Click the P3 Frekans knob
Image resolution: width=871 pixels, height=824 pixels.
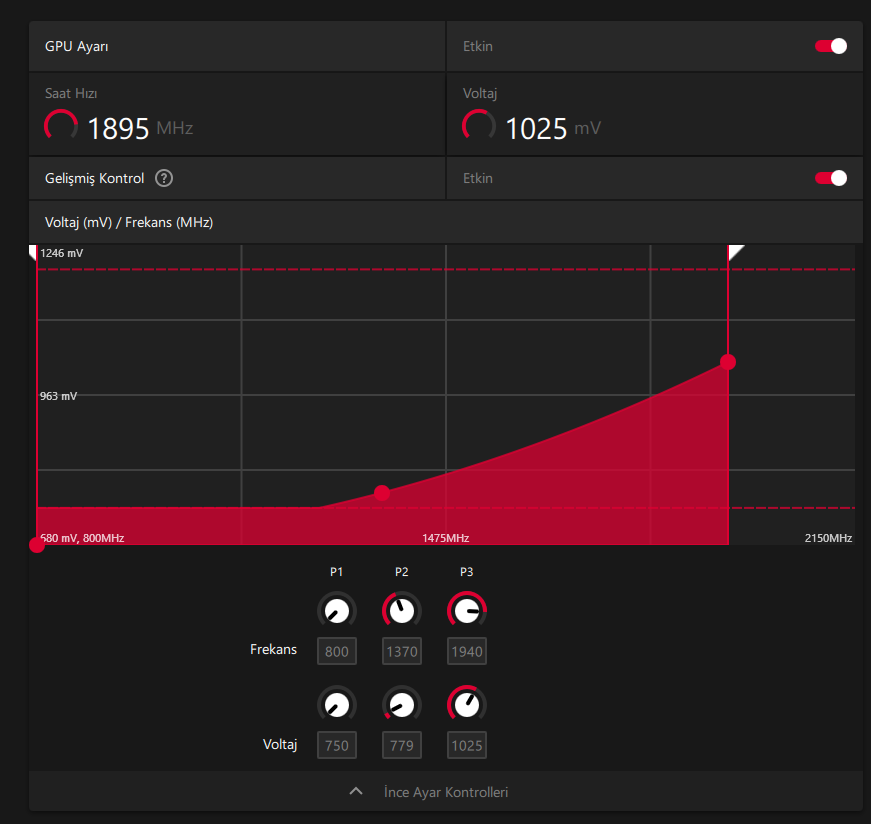click(467, 611)
